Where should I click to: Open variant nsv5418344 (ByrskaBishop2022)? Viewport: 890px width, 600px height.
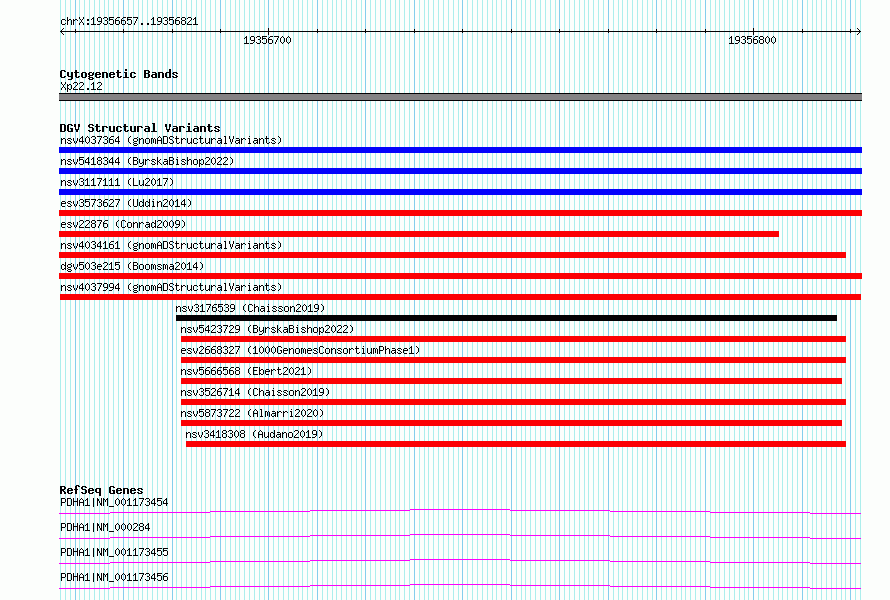(147, 161)
